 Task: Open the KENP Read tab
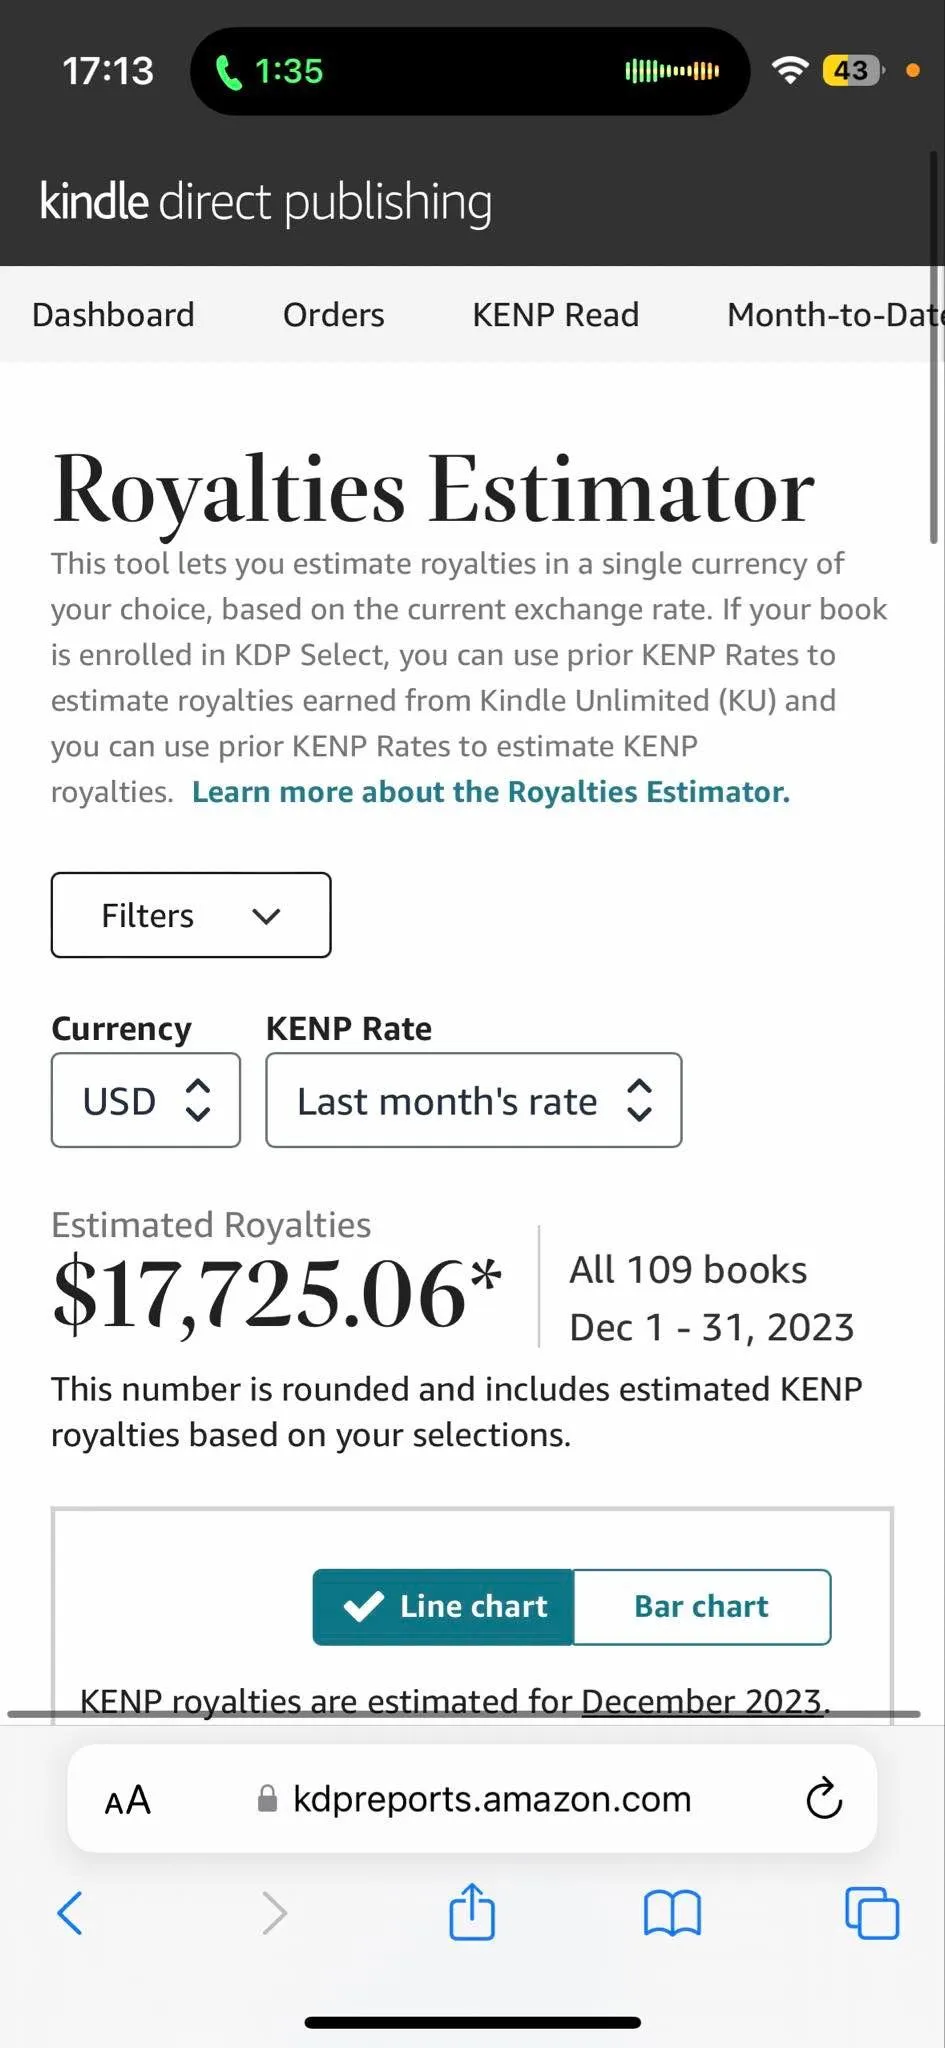[x=556, y=315]
